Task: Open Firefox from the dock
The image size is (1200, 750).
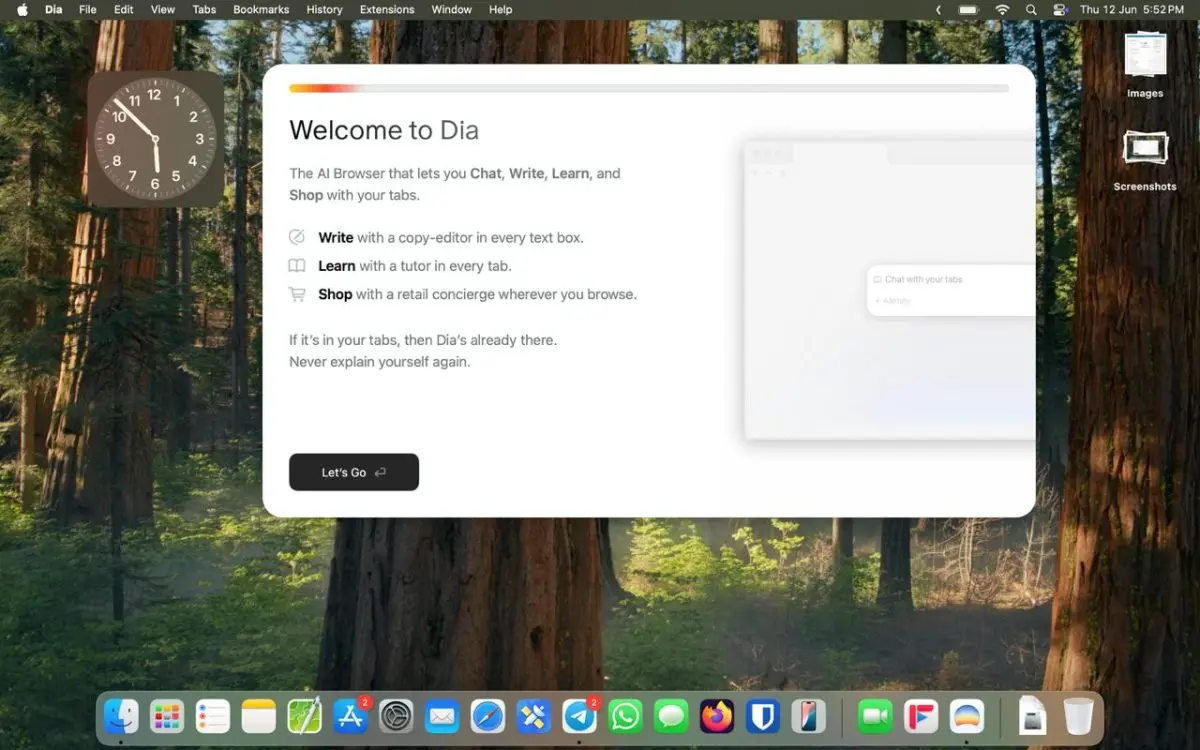Action: [x=717, y=716]
